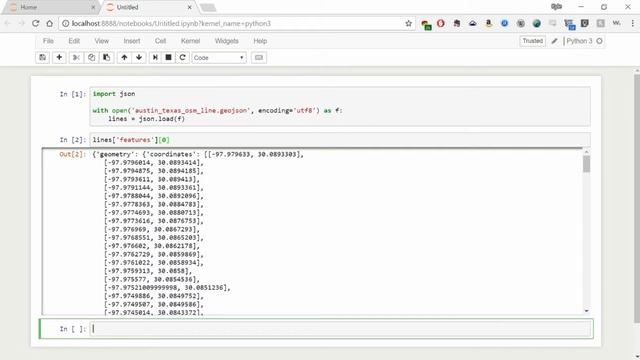The image size is (640, 360).
Task: Open the Kernel menu
Action: tap(191, 41)
